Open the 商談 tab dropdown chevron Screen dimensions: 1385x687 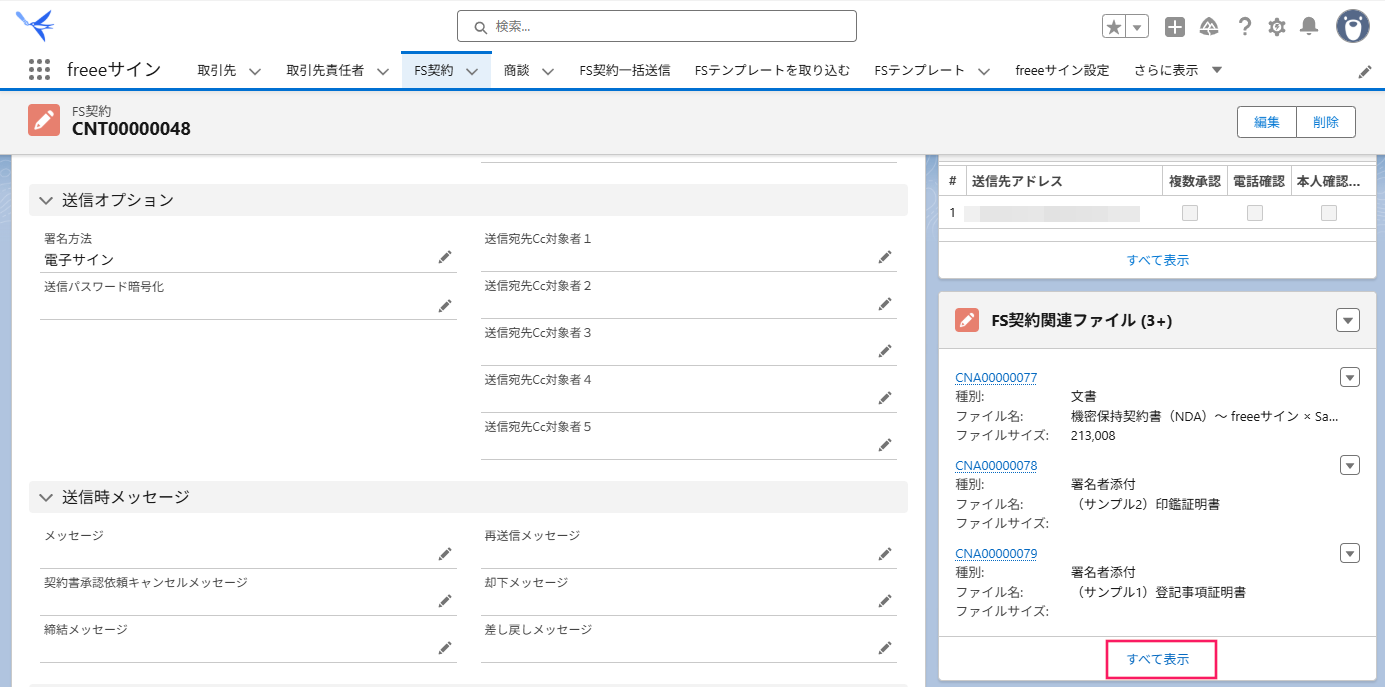point(548,71)
